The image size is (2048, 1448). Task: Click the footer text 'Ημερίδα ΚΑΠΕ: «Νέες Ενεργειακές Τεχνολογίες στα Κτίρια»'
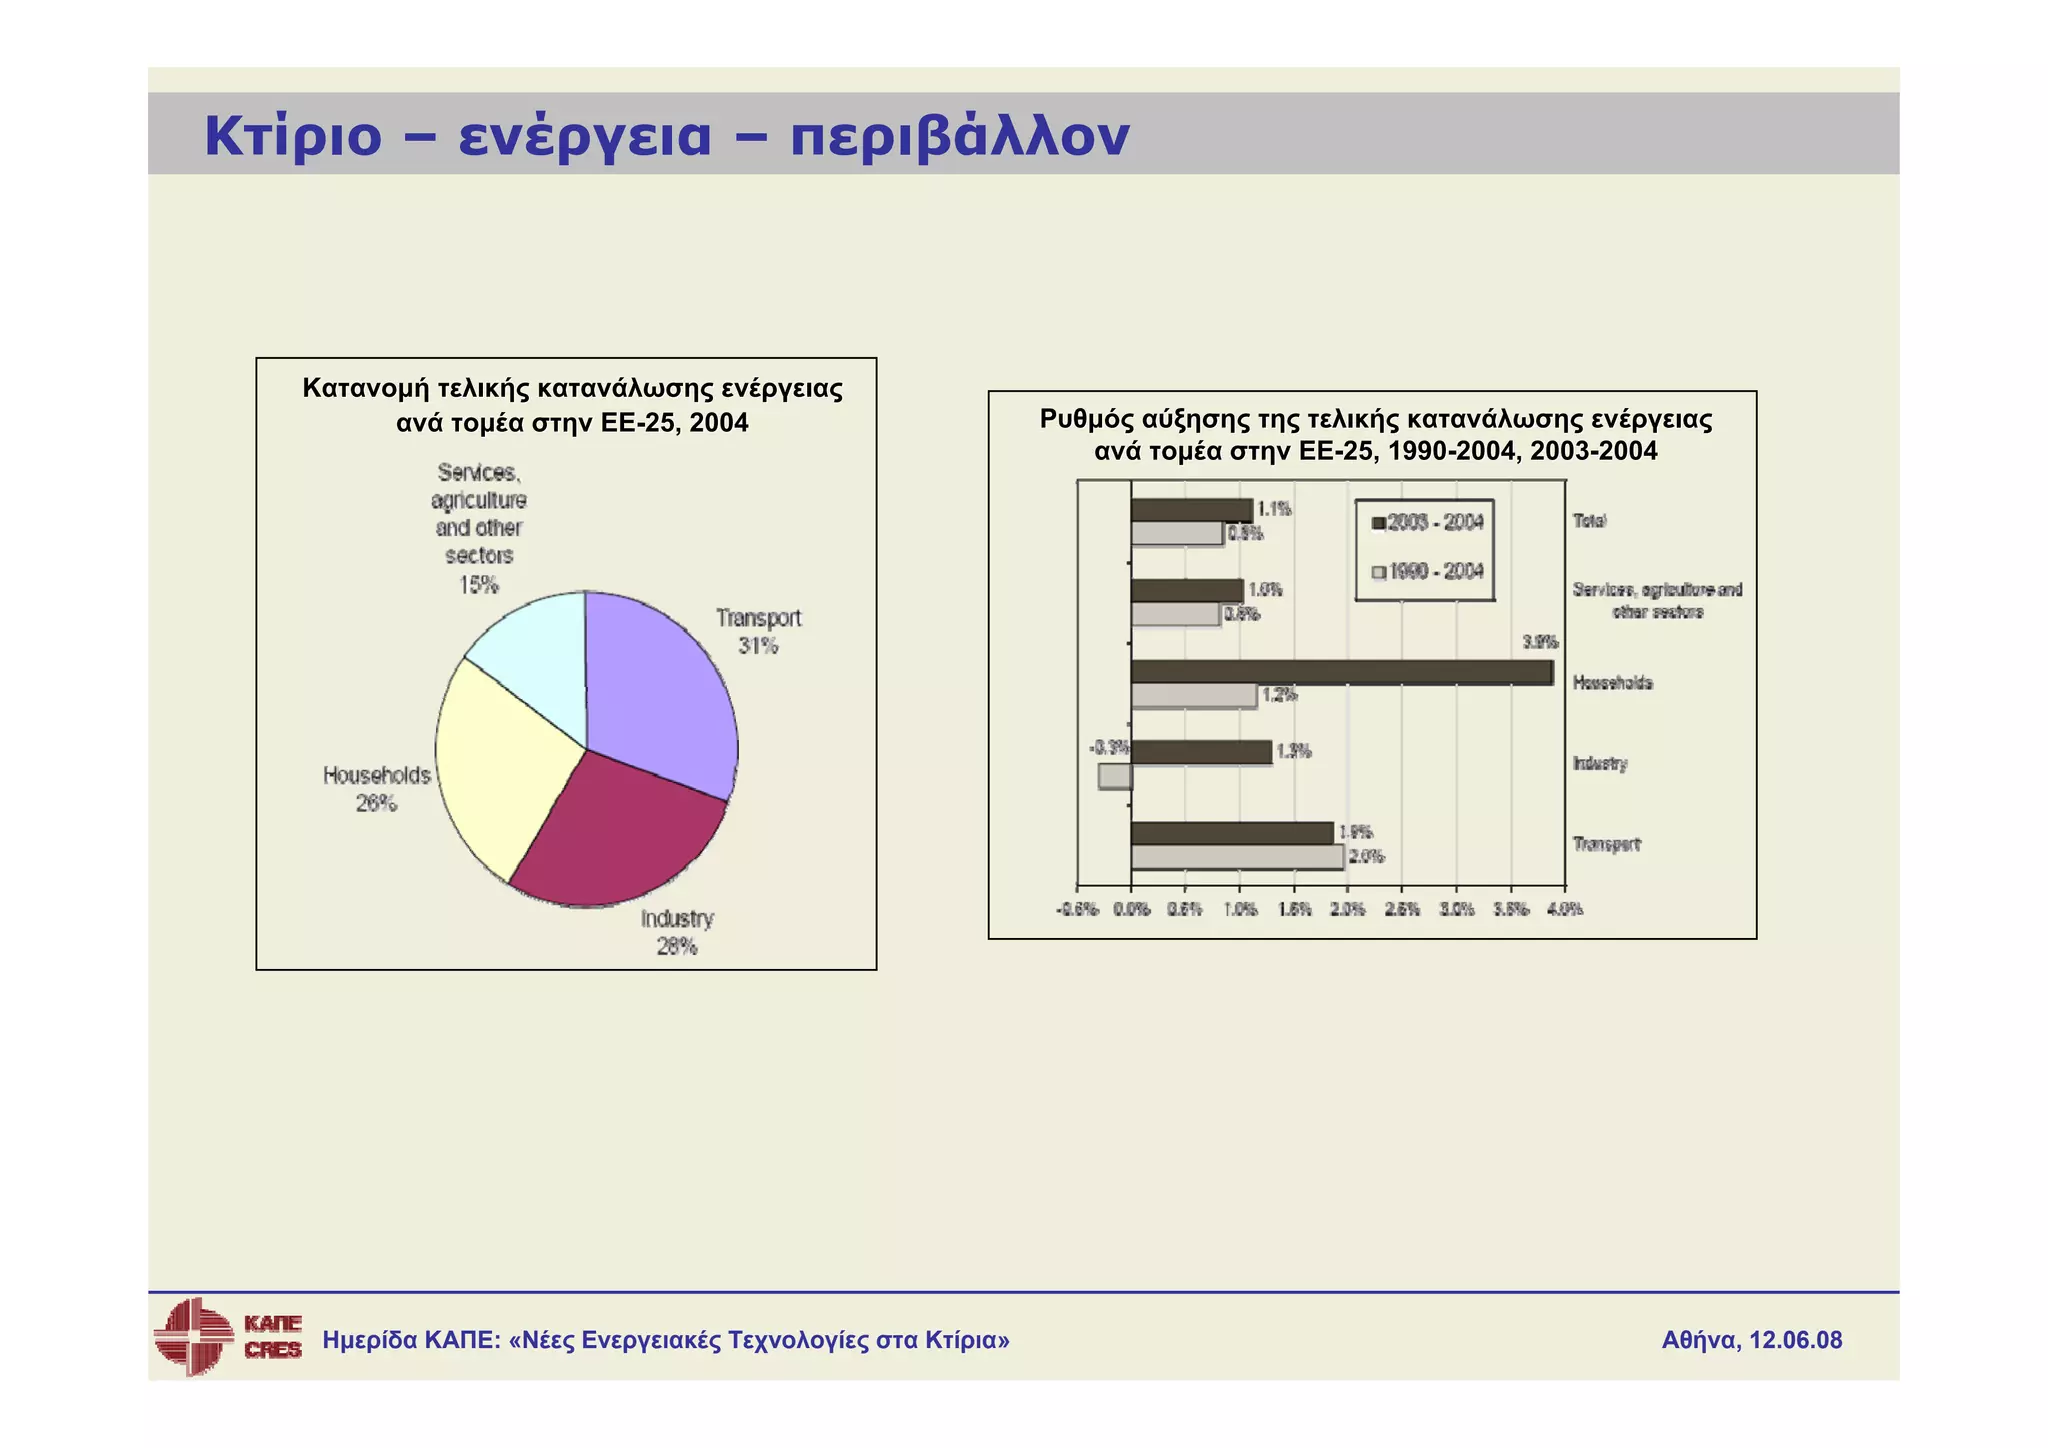tap(666, 1340)
